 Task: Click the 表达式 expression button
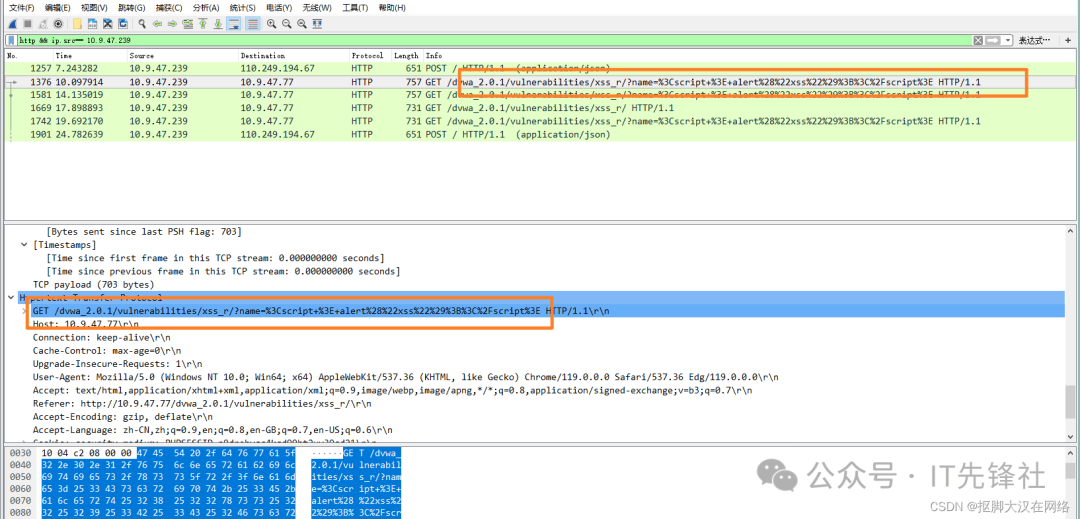(1033, 40)
